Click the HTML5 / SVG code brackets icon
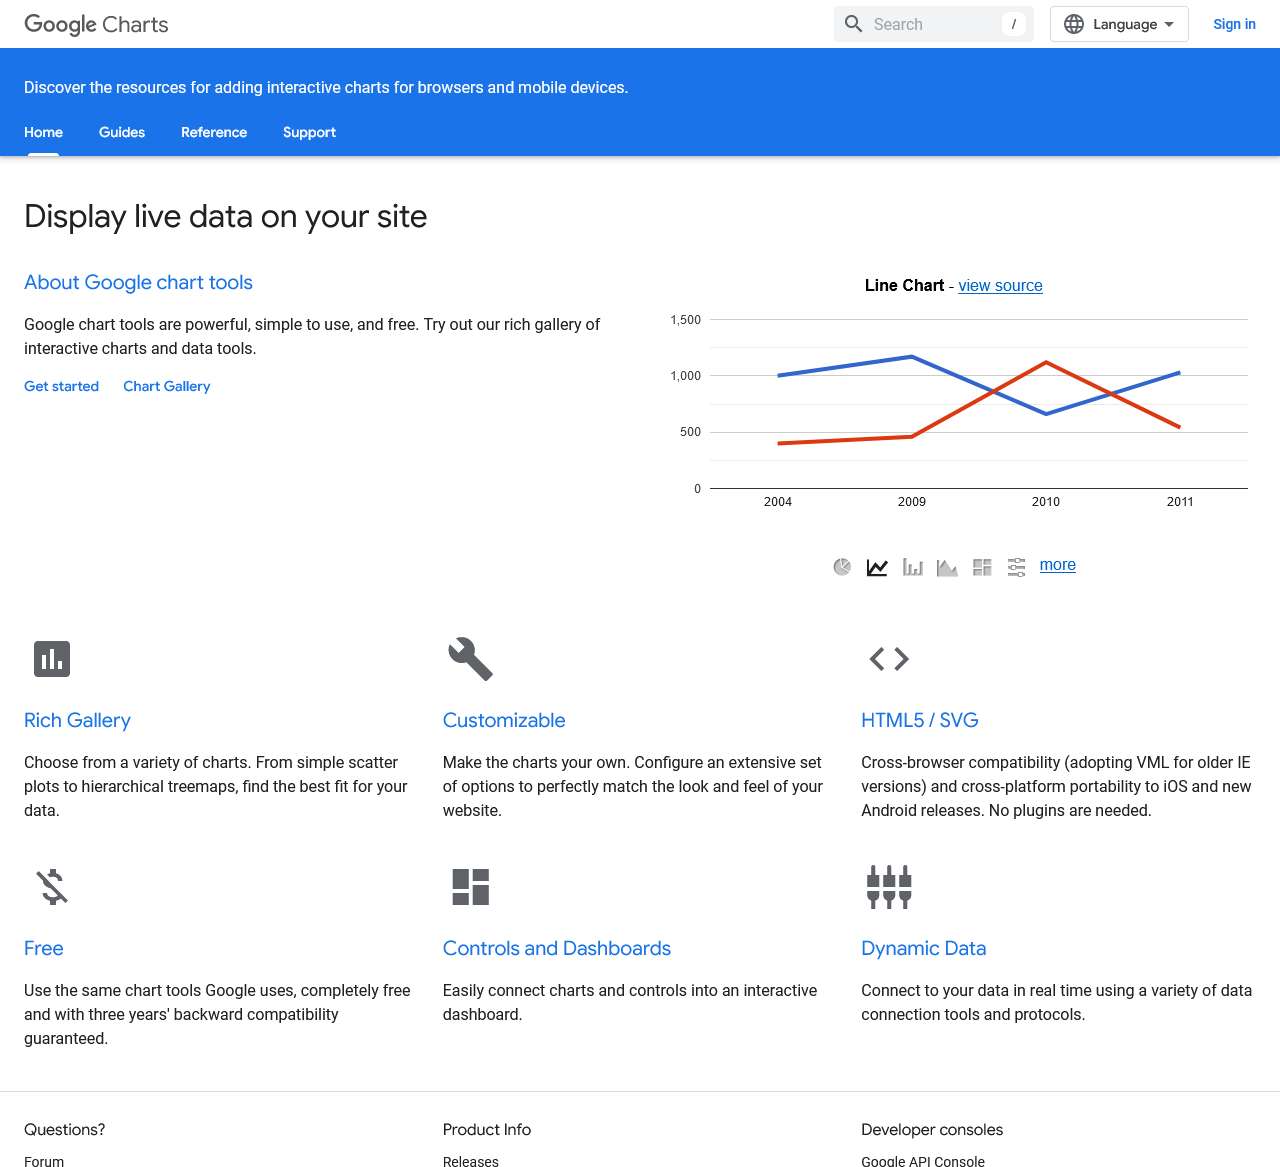The image size is (1280, 1167). 889,659
